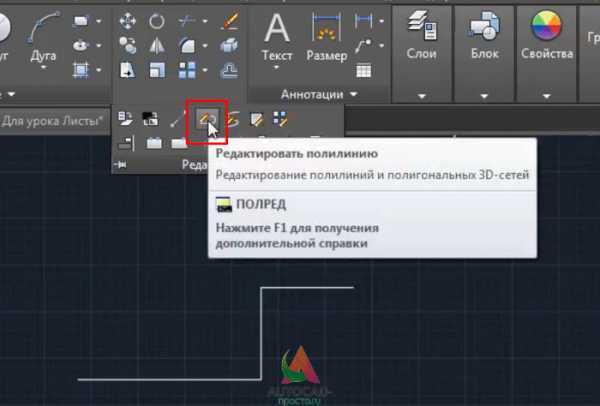
Task: Select the Align tool icon
Action: (126, 143)
